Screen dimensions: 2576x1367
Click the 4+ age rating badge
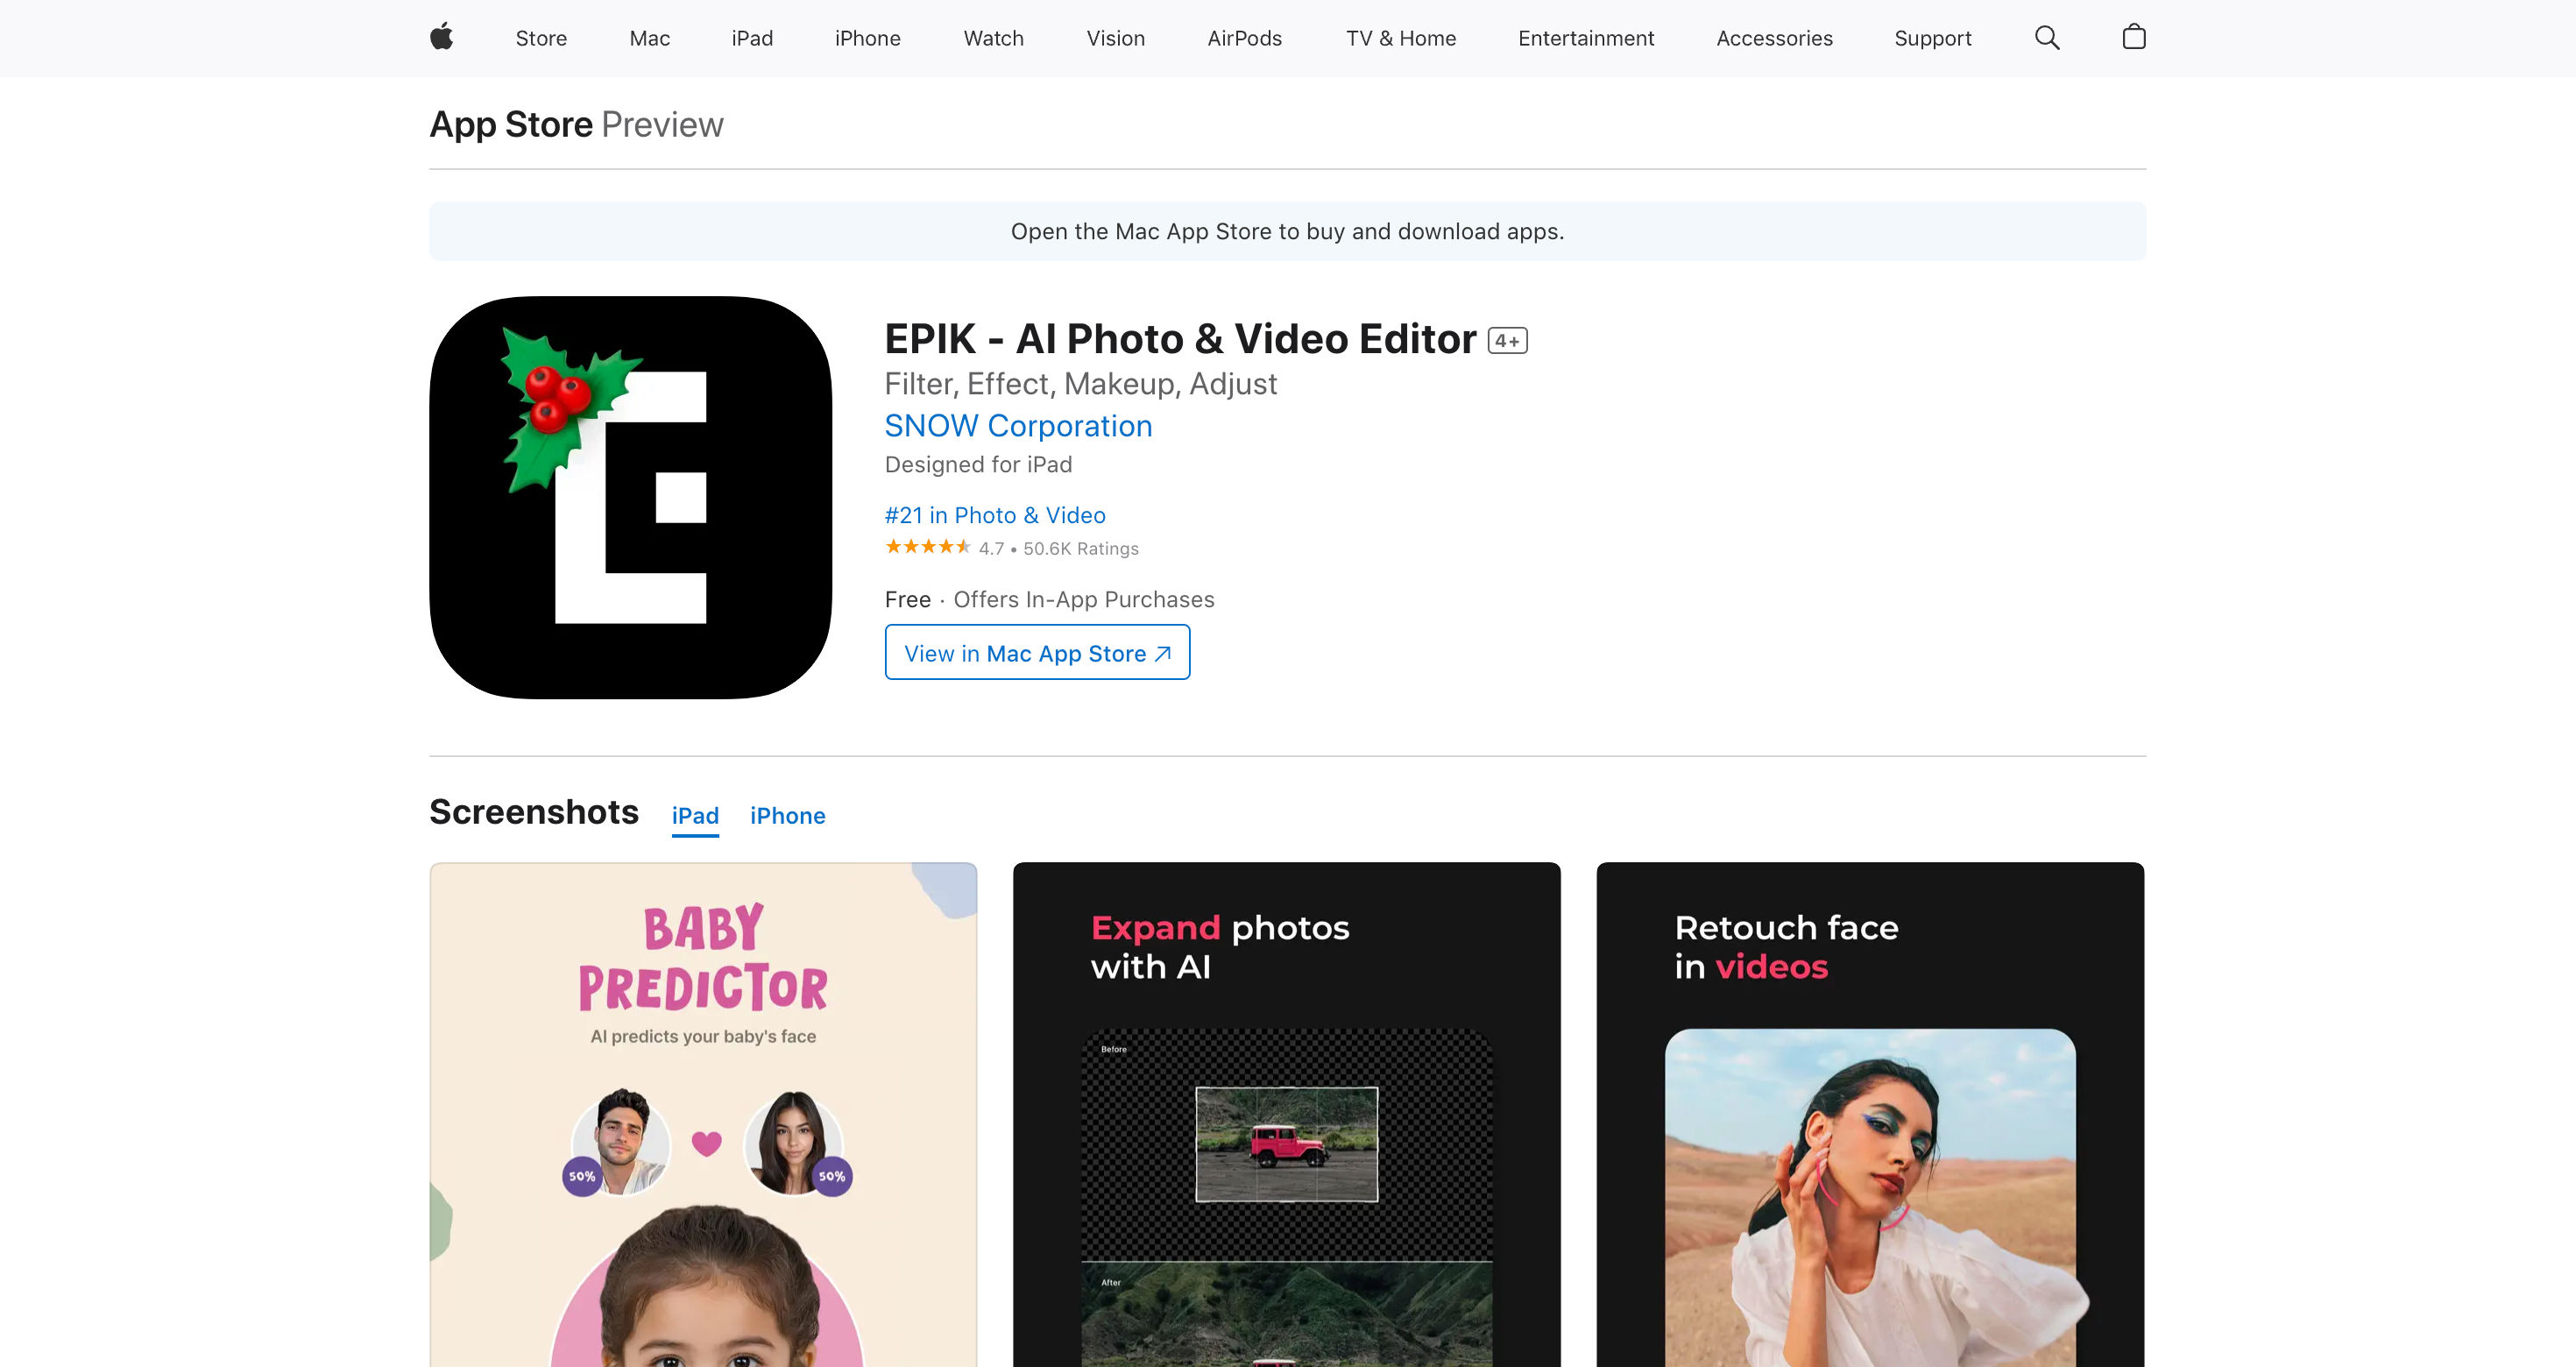point(1507,341)
